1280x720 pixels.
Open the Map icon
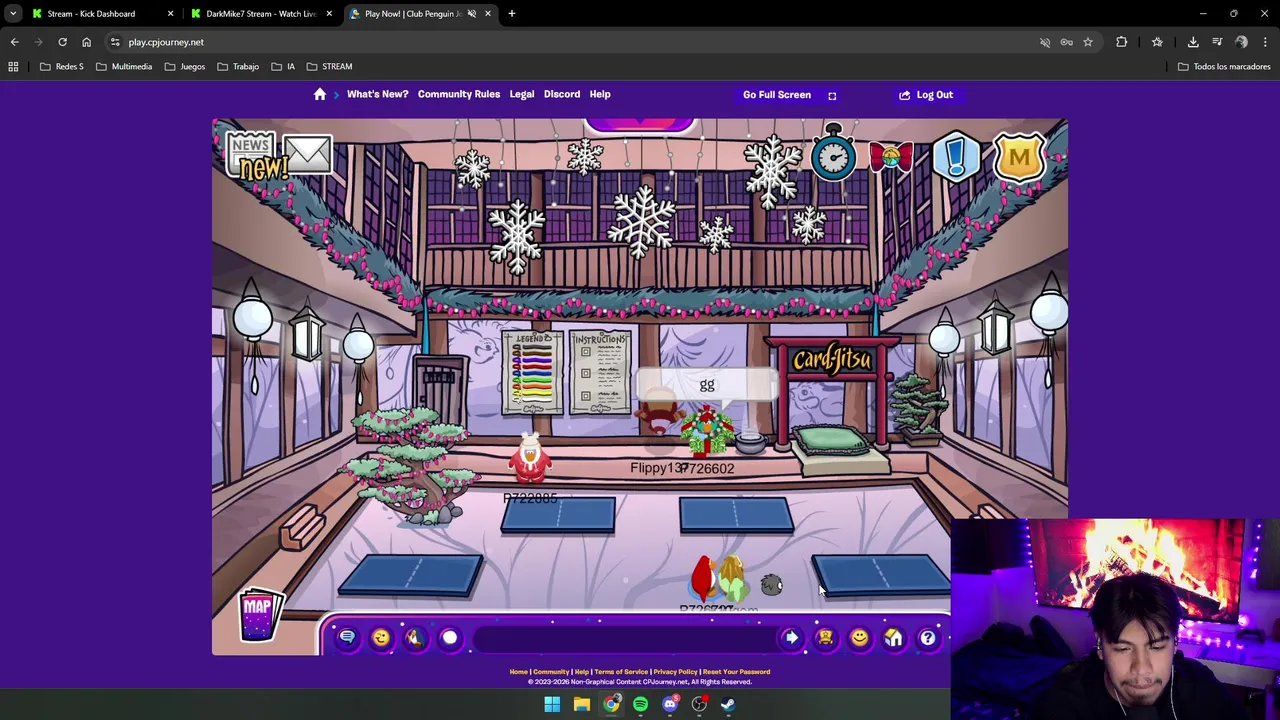(x=259, y=613)
